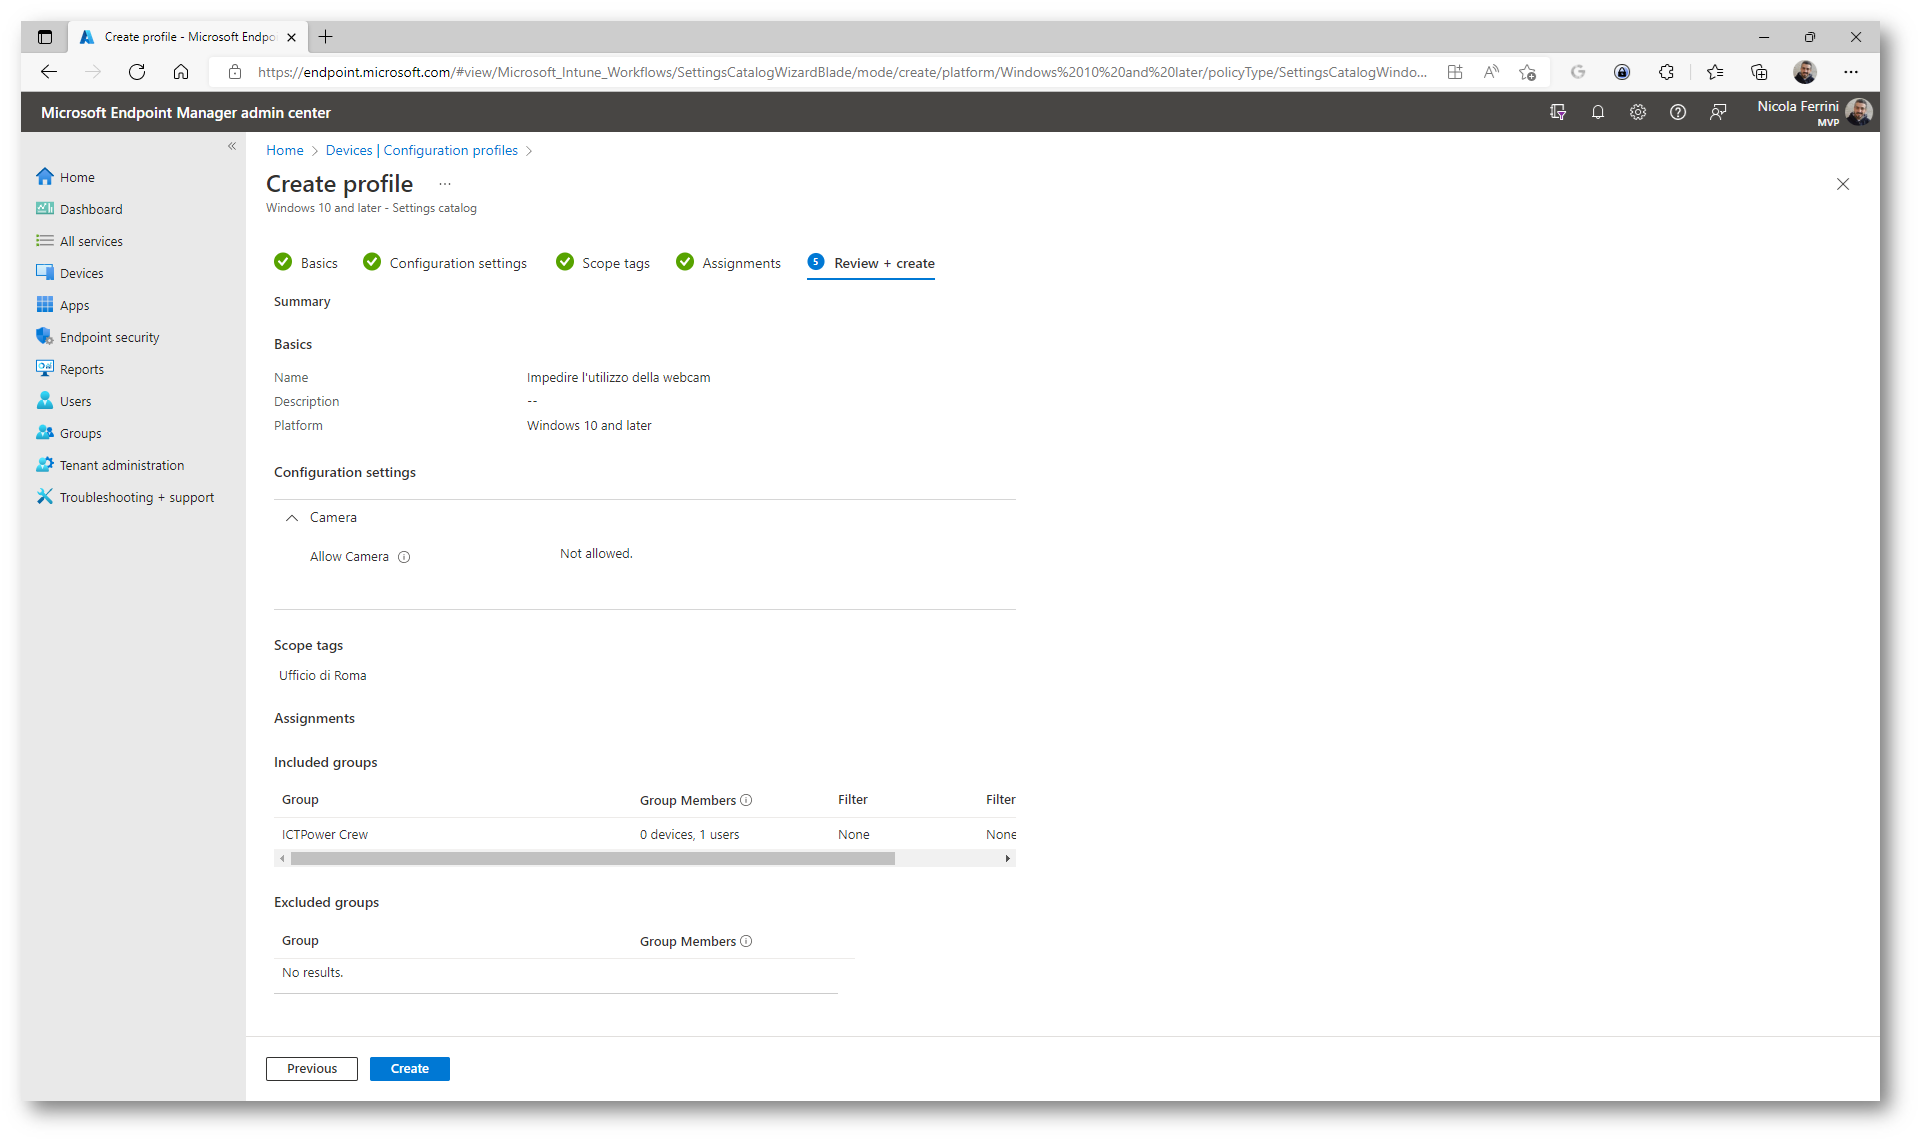Show info for Excluded Group Members column
1922x1143 pixels.
pos(746,941)
